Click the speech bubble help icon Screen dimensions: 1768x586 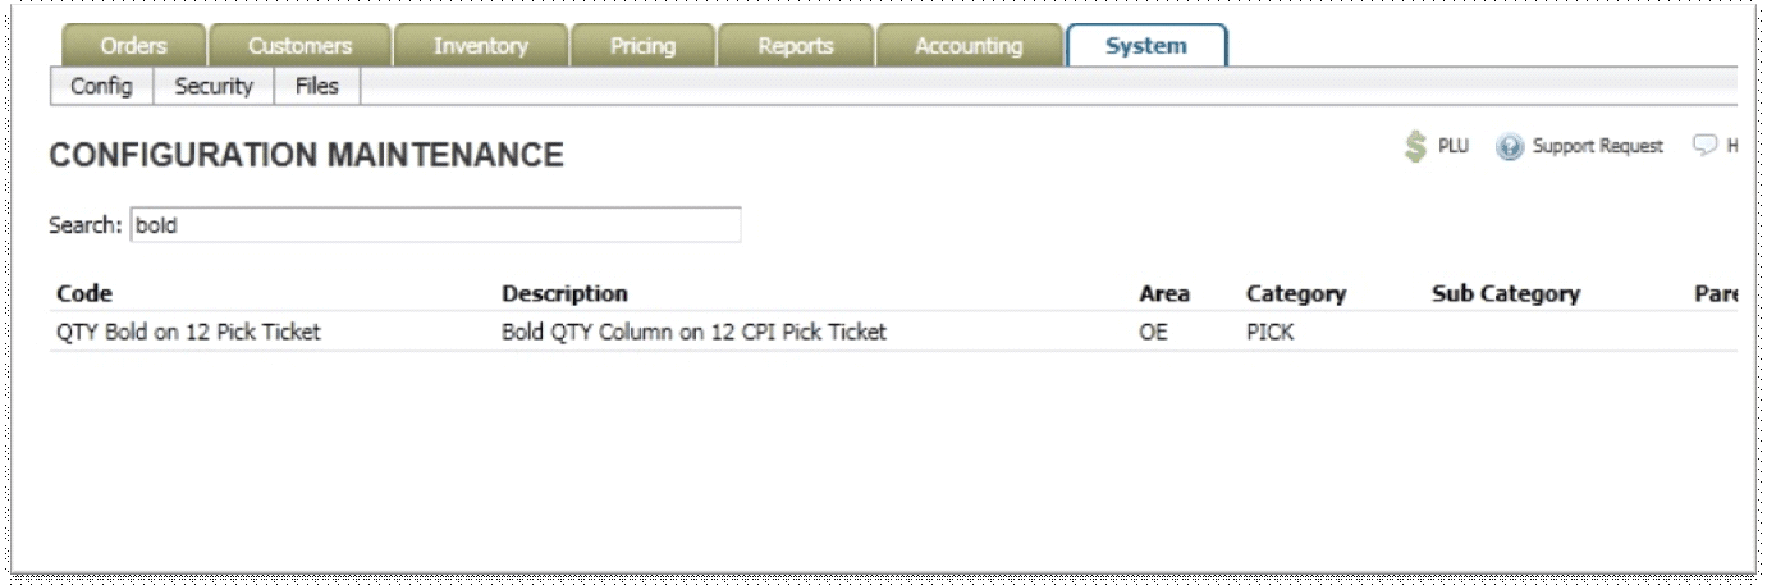coord(1704,146)
